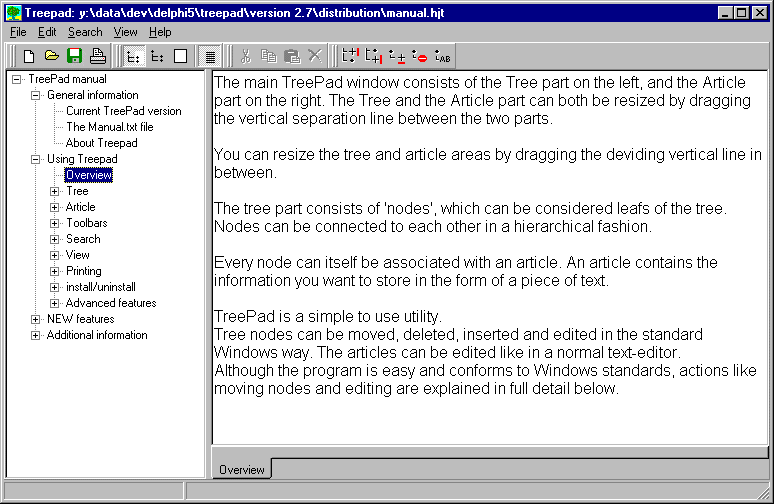774x504 pixels.
Task: Select the TreePad manual tree item
Action: 67,79
